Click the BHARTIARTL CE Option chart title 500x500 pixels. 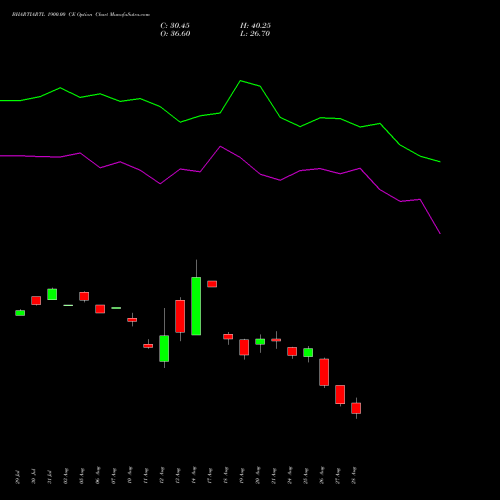click(x=81, y=15)
